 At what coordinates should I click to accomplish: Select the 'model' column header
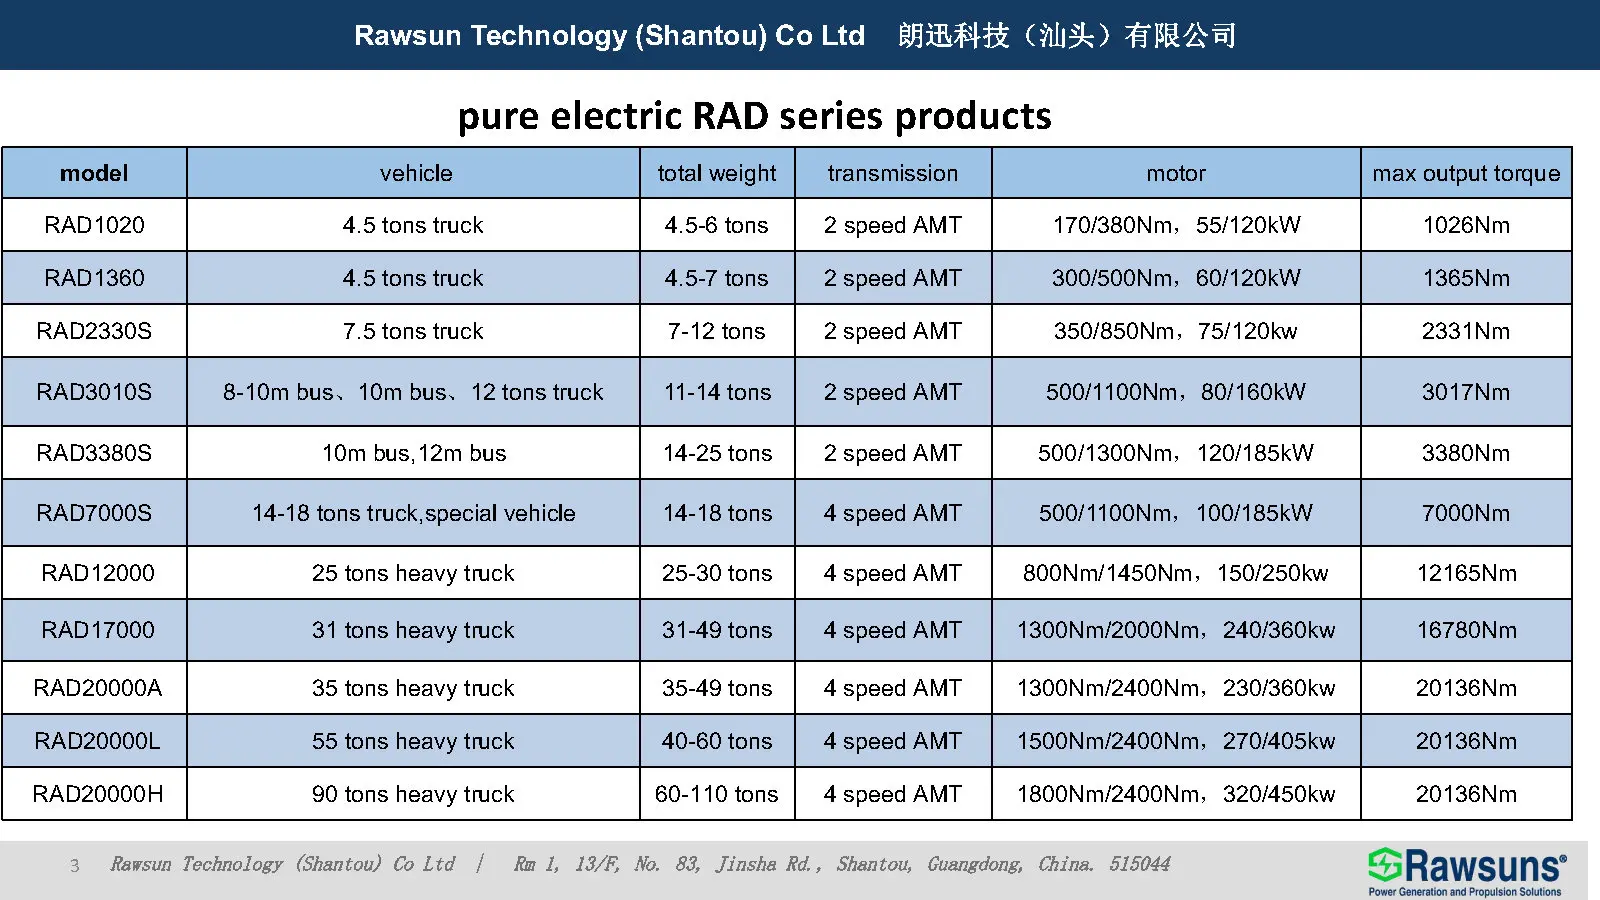[x=94, y=172]
